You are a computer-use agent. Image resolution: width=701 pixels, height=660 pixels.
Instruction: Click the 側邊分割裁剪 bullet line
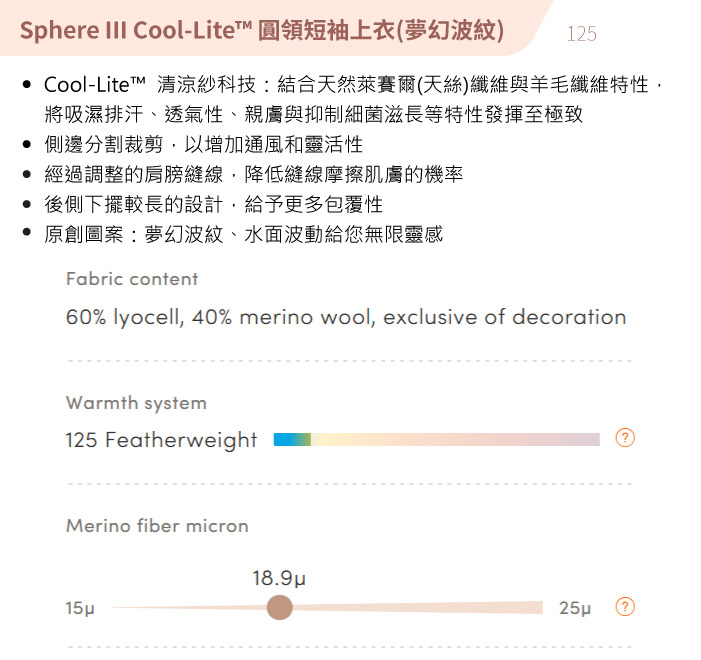coord(203,144)
